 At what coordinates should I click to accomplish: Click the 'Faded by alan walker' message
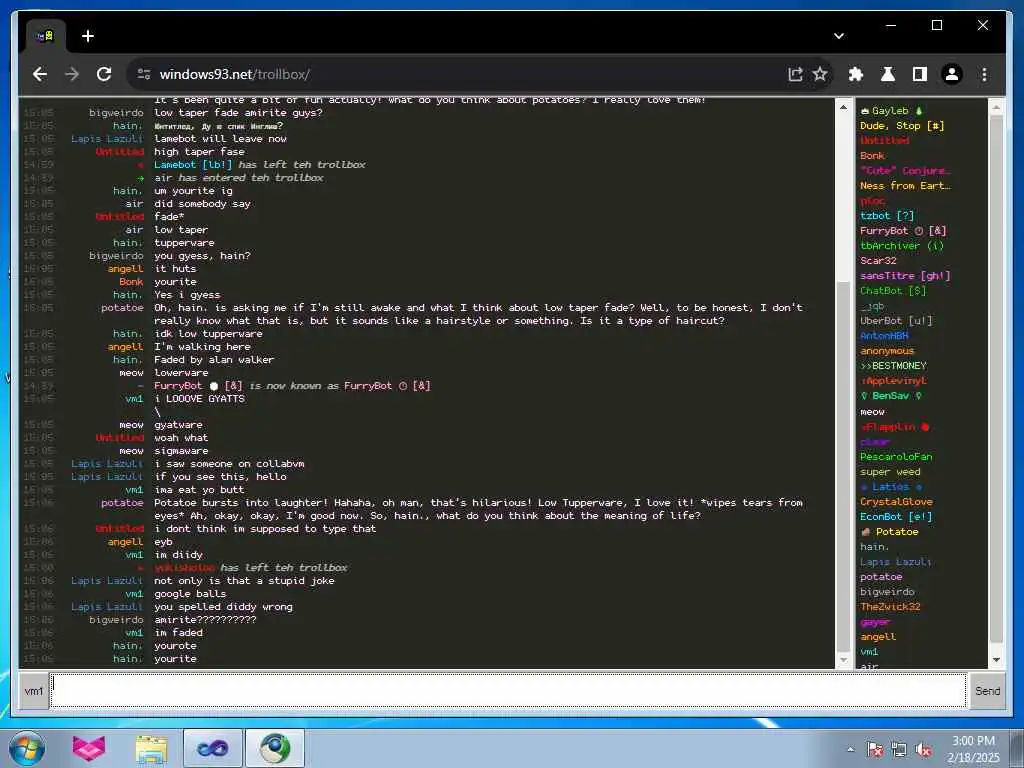point(214,360)
